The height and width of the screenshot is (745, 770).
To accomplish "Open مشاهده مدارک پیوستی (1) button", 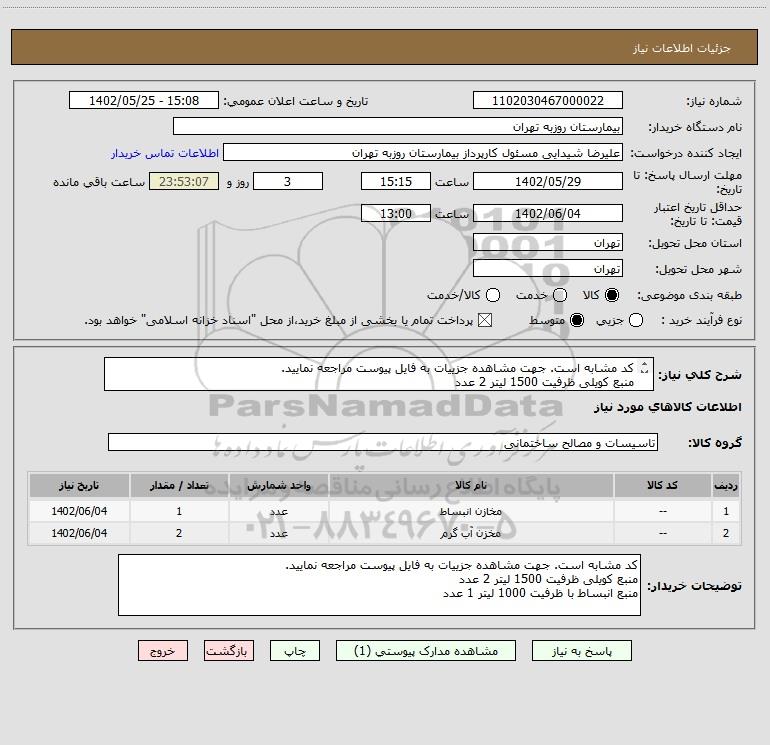I will coord(426,651).
